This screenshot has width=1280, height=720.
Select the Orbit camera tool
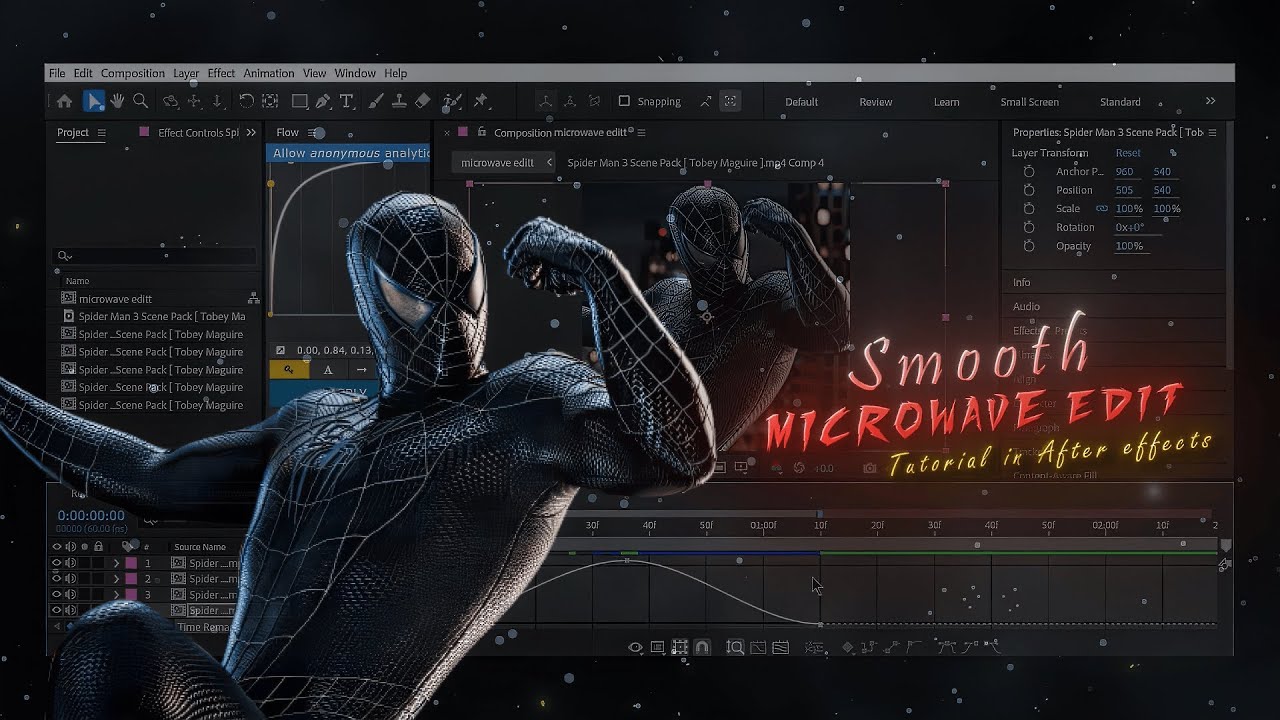(x=171, y=101)
